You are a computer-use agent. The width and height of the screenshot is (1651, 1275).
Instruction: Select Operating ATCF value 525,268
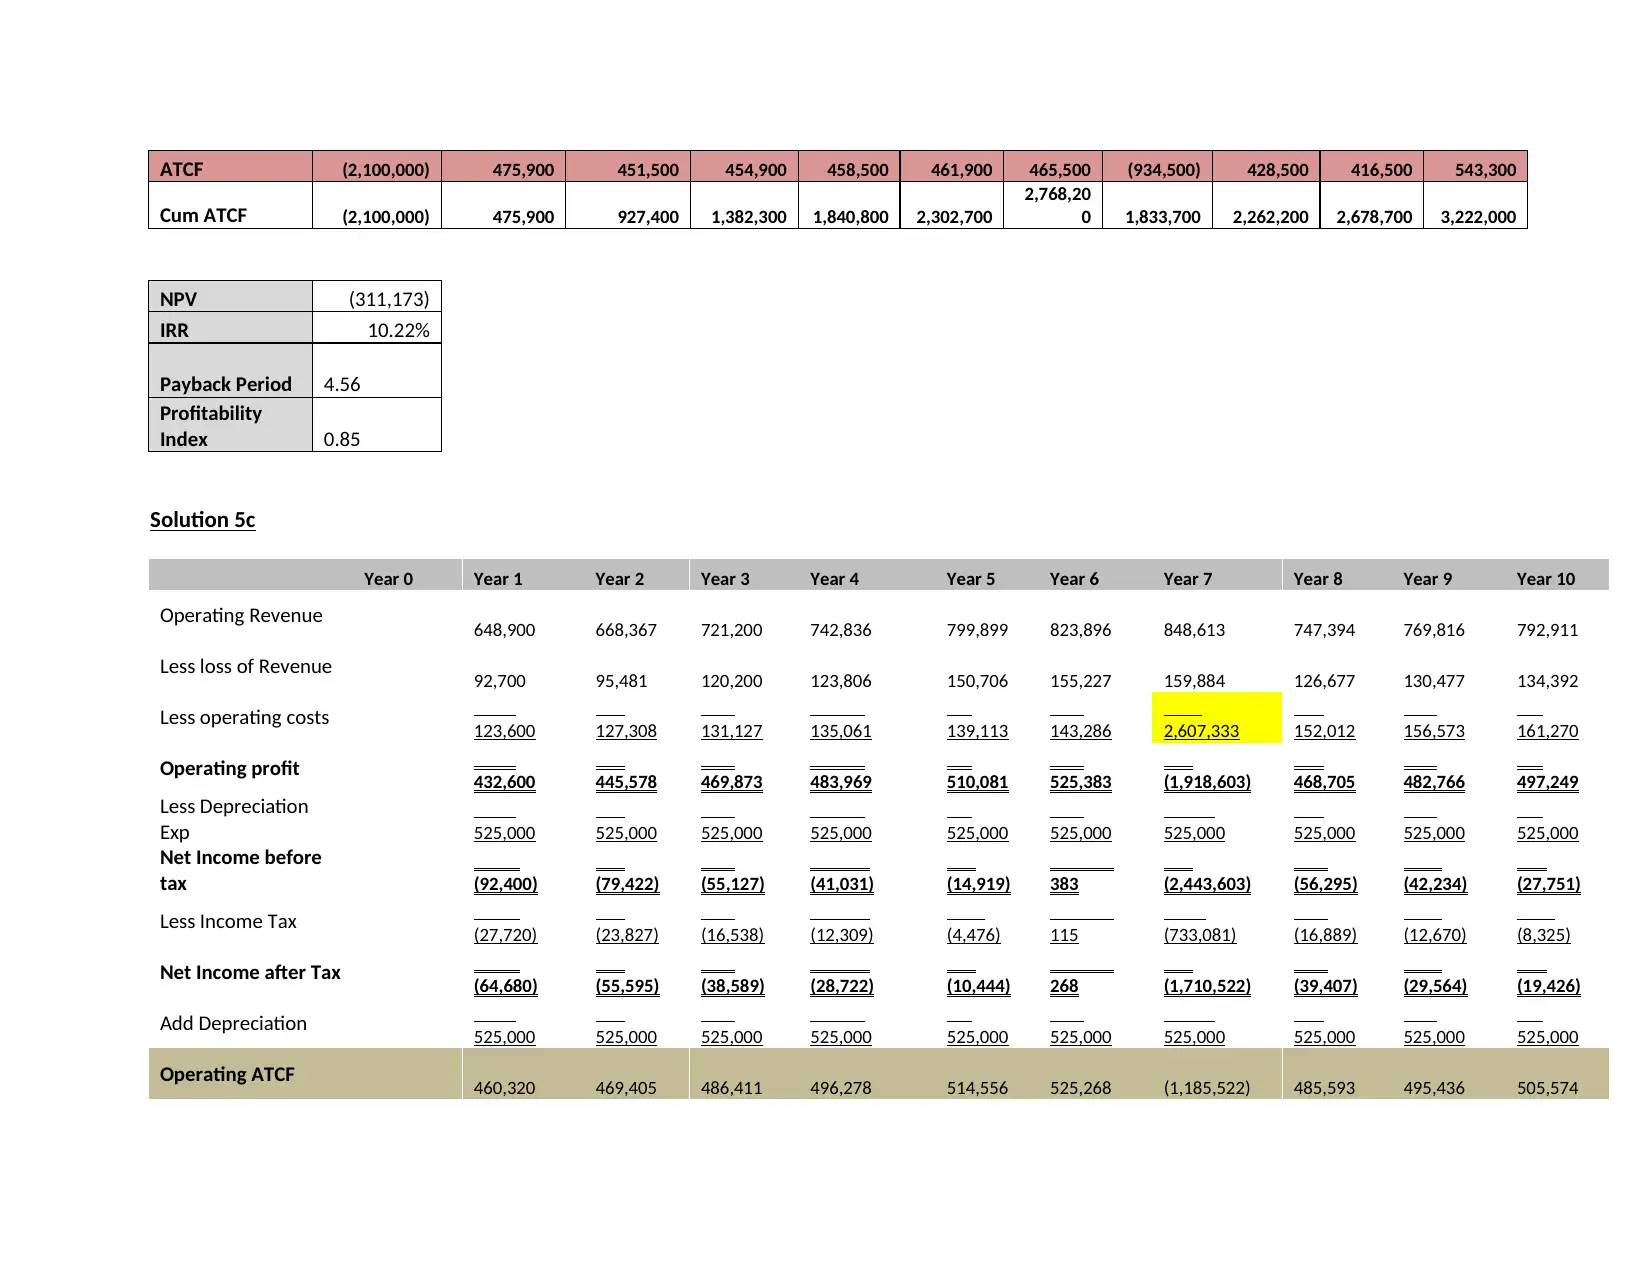point(1080,1088)
